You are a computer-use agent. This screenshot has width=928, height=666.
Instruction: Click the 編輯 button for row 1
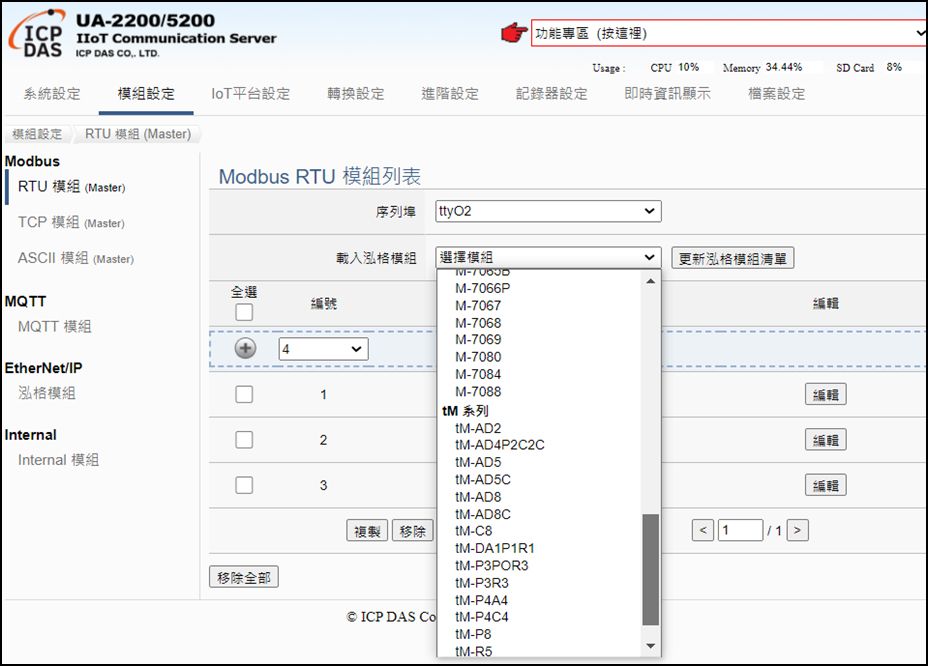point(826,394)
